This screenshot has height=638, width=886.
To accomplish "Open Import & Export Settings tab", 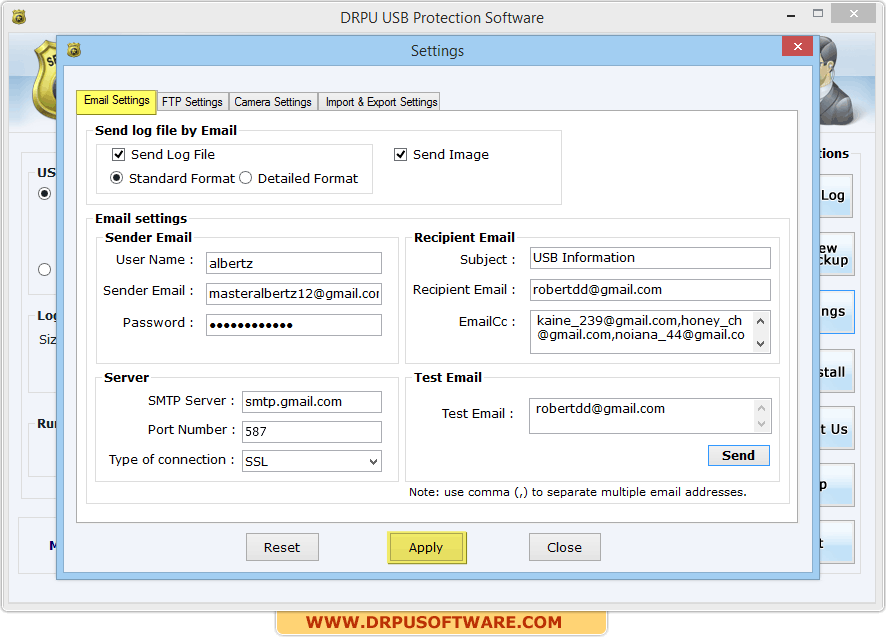I will [x=381, y=102].
